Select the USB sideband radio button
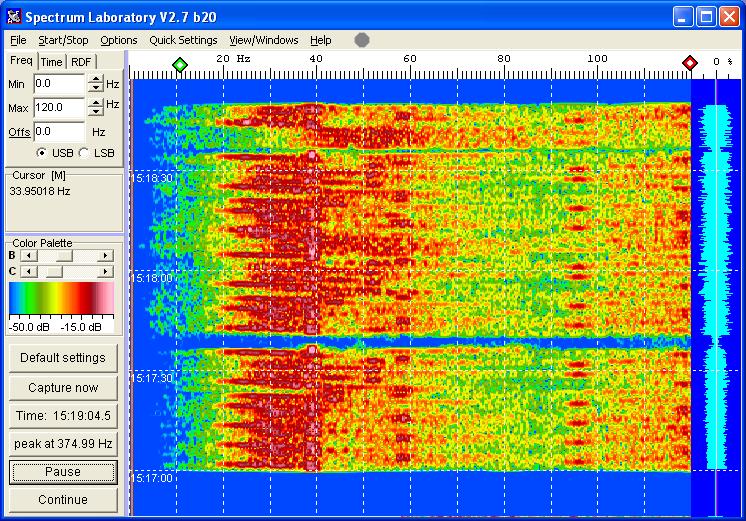The width and height of the screenshot is (746, 521). point(42,153)
